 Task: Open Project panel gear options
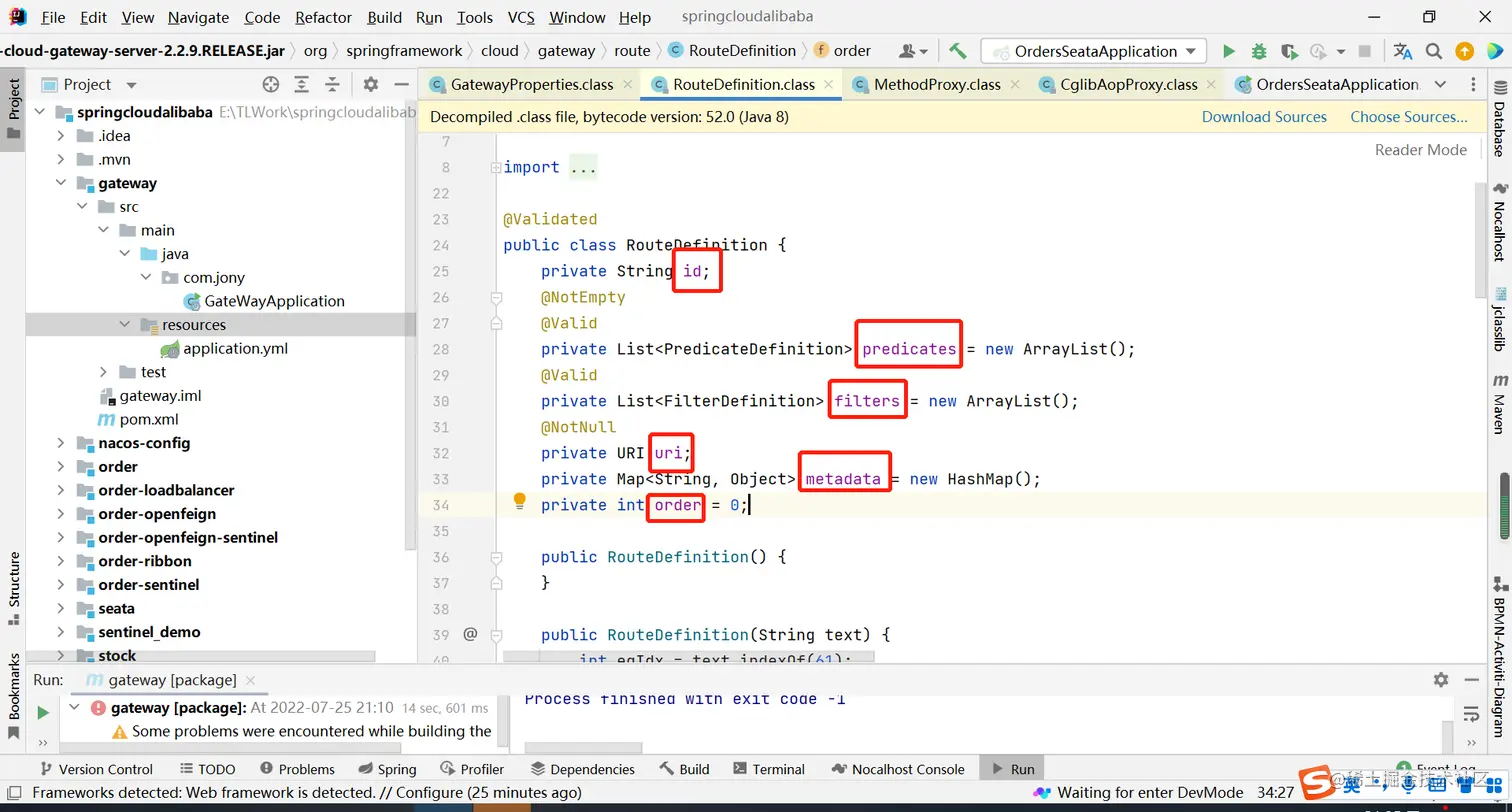pyautogui.click(x=371, y=85)
